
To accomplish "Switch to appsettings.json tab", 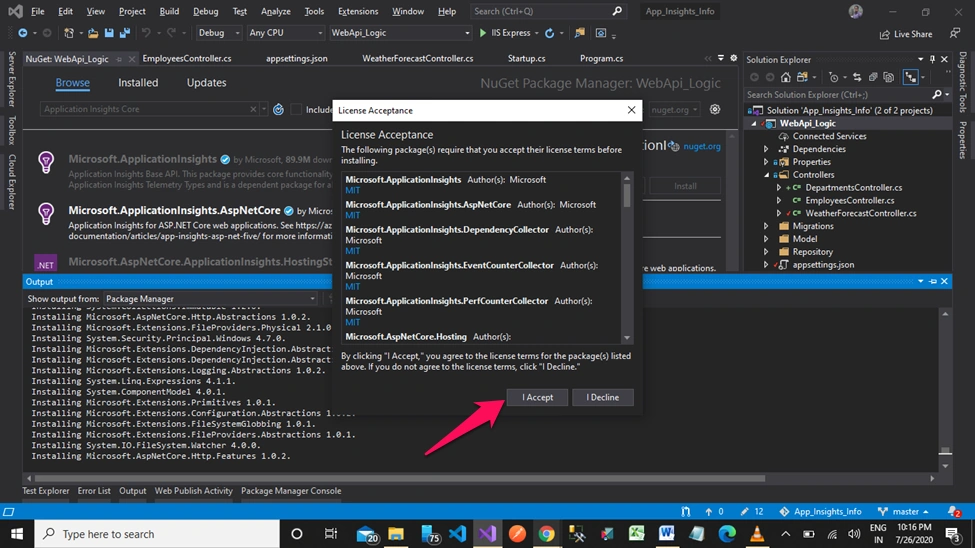I will 297,58.
